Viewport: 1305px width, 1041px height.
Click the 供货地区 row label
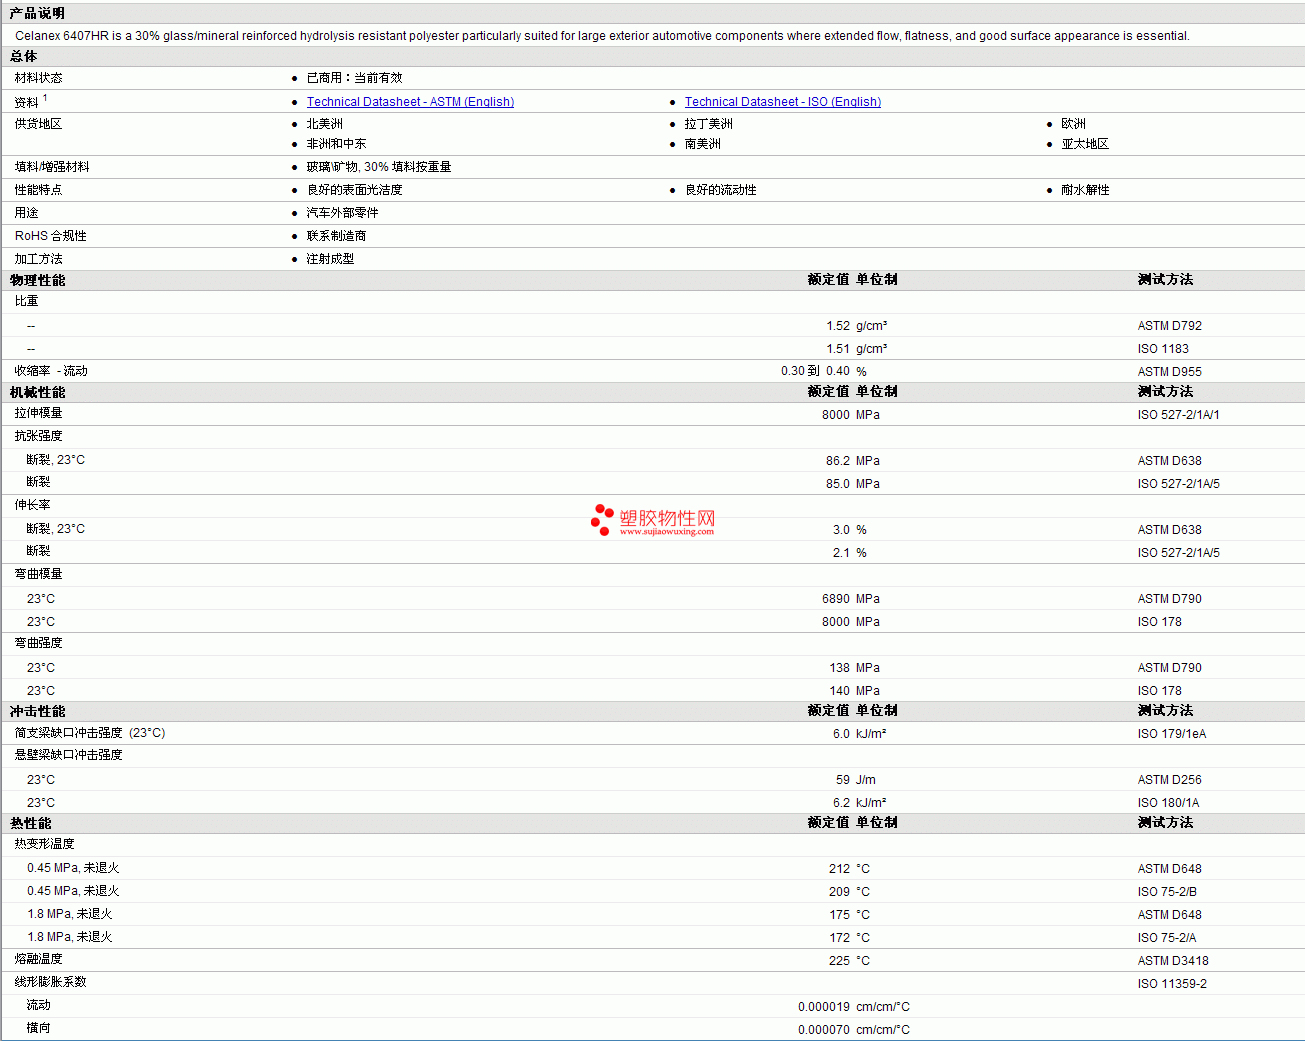point(39,124)
